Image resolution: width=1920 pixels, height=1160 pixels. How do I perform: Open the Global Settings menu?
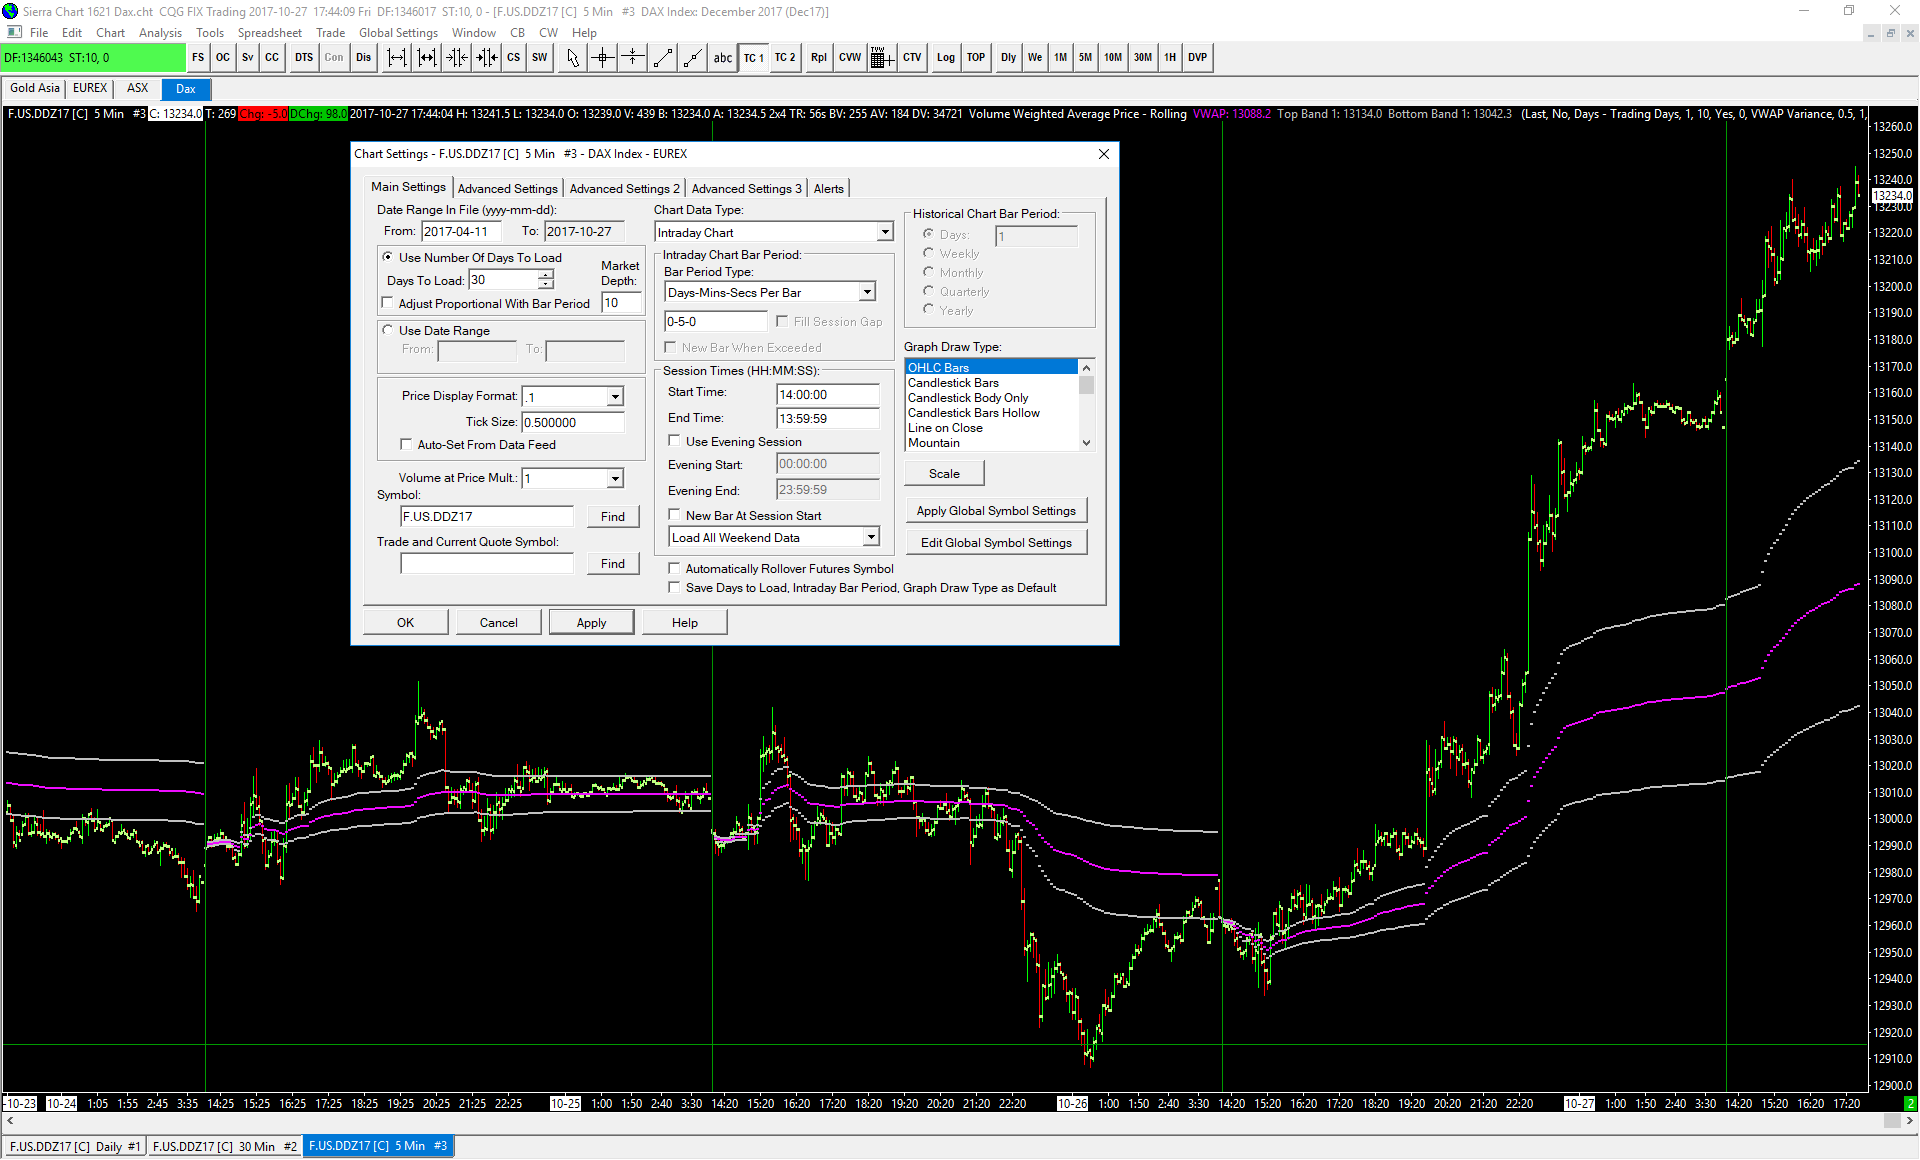click(398, 33)
